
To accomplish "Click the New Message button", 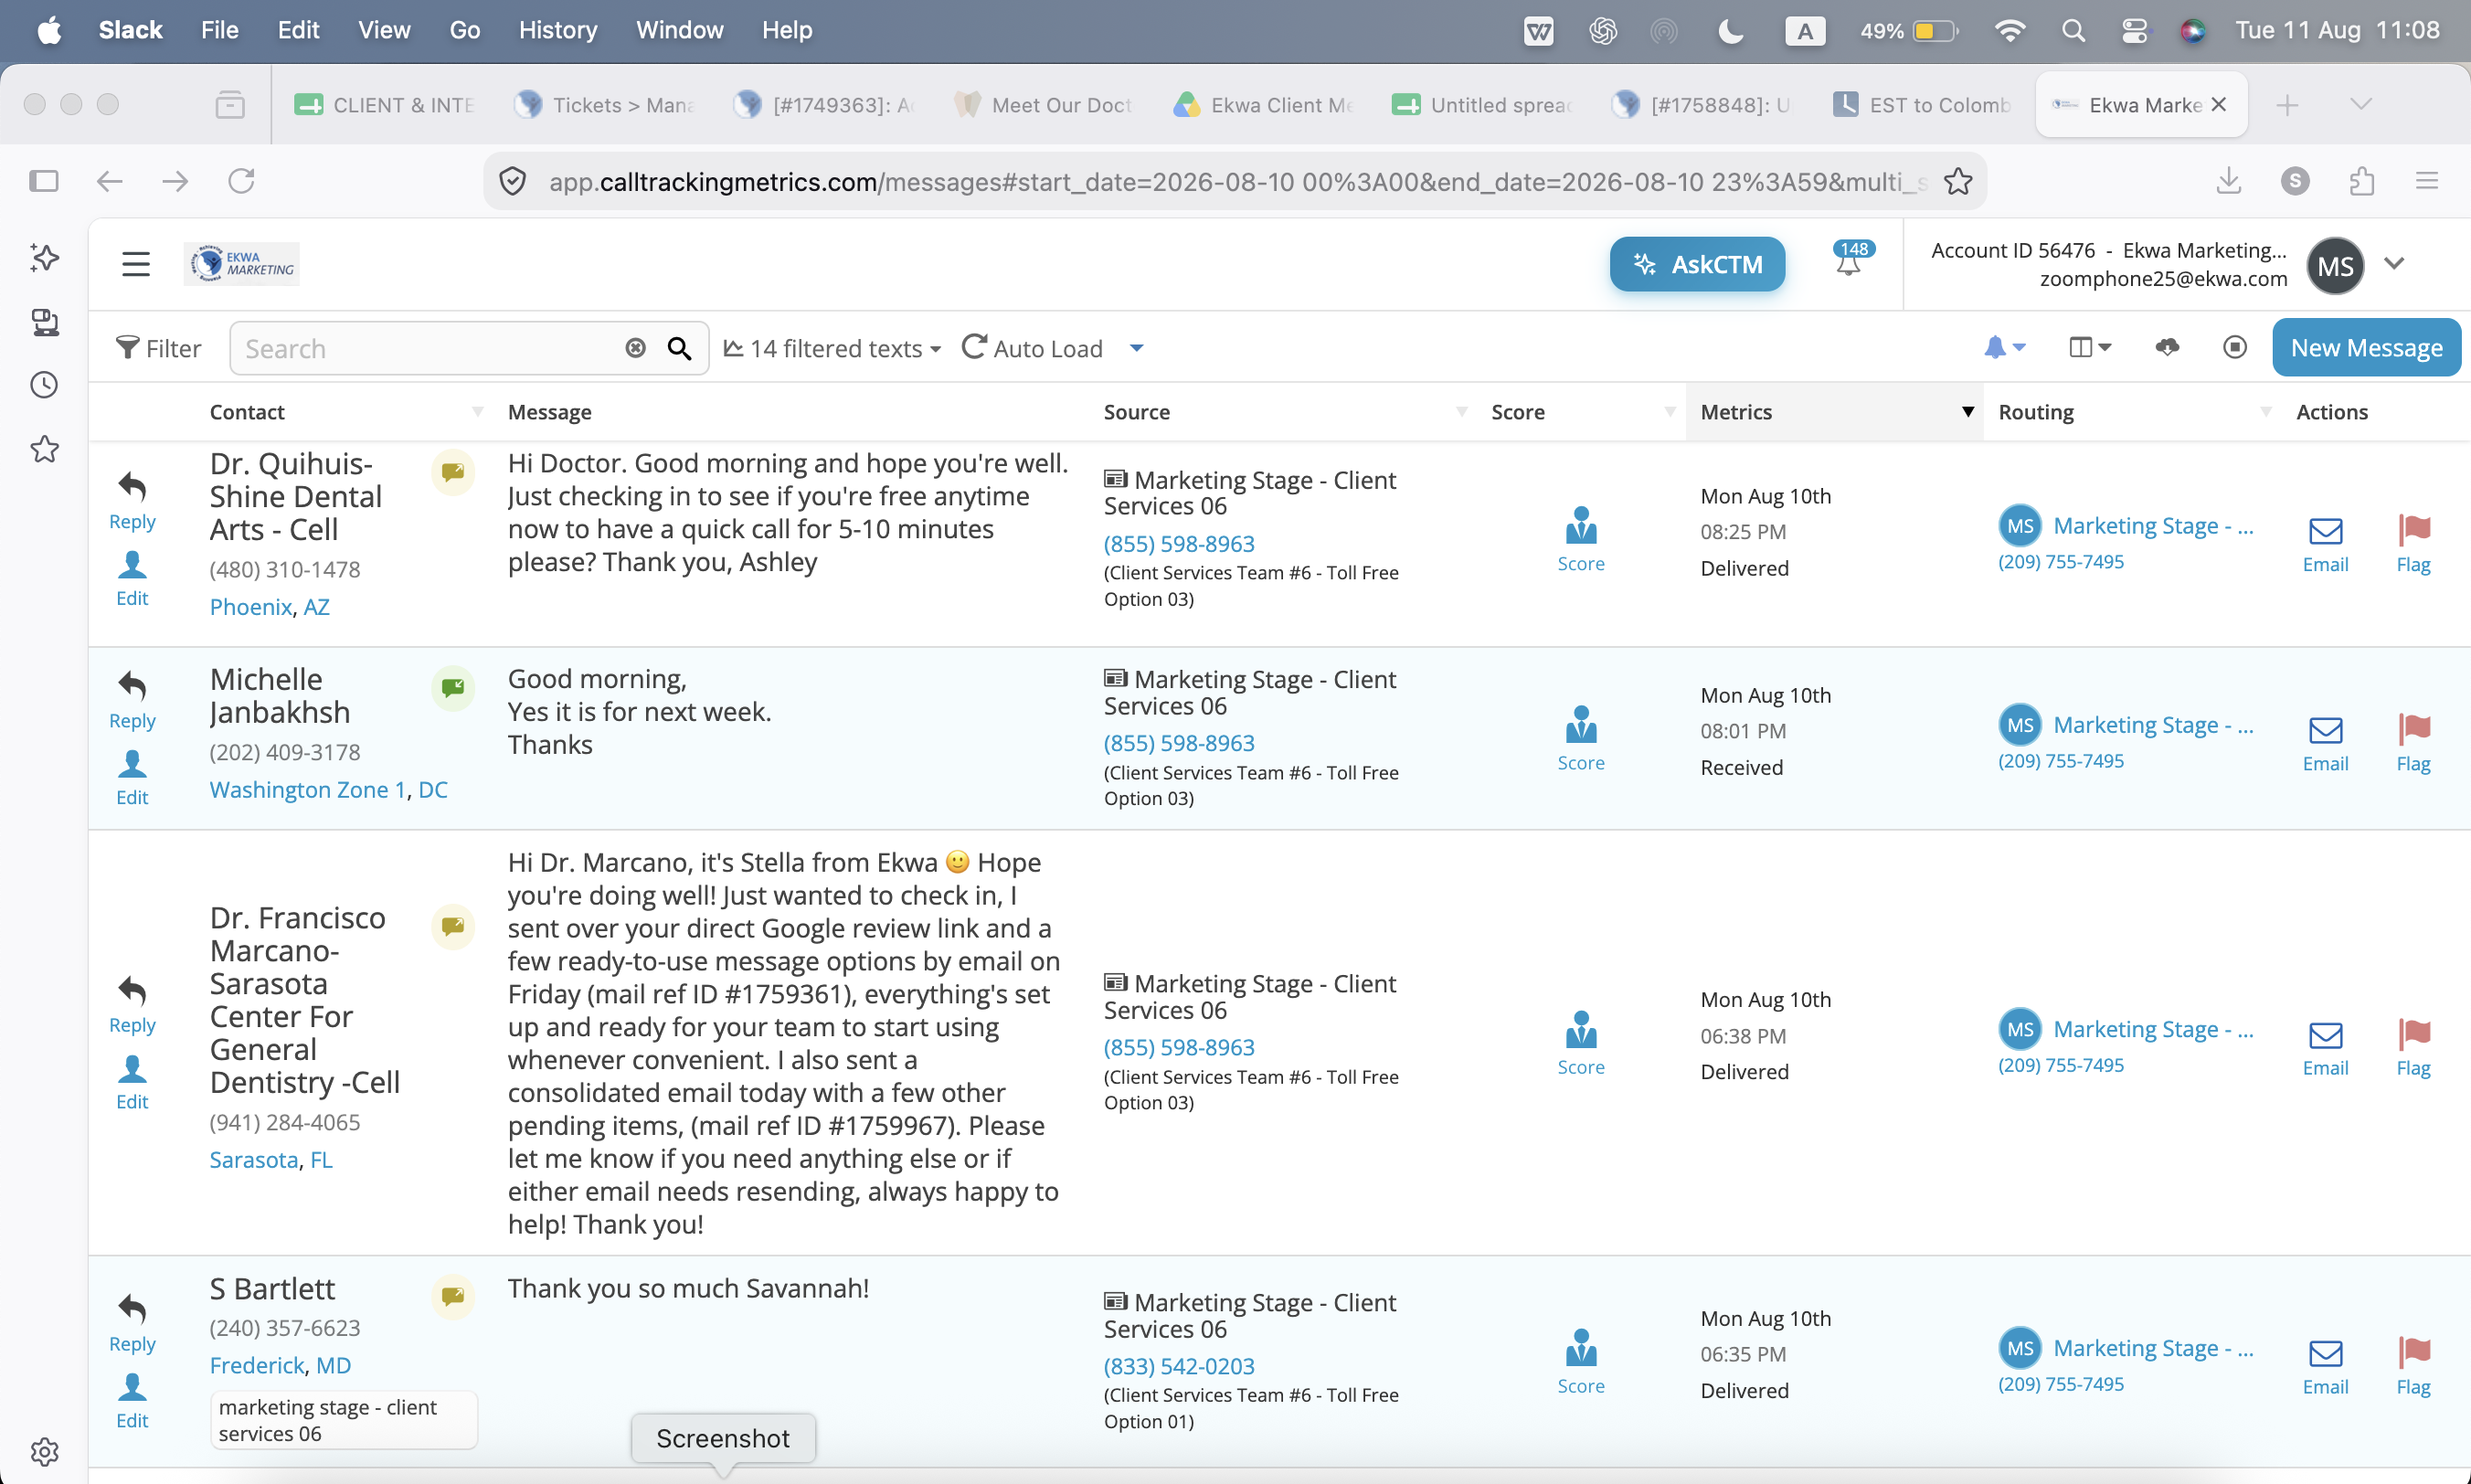I will pos(2365,348).
